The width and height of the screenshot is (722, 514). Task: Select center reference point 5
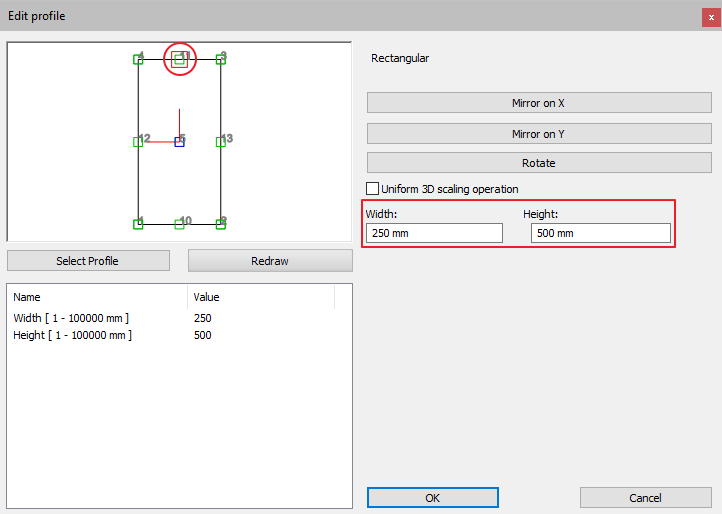tap(179, 142)
